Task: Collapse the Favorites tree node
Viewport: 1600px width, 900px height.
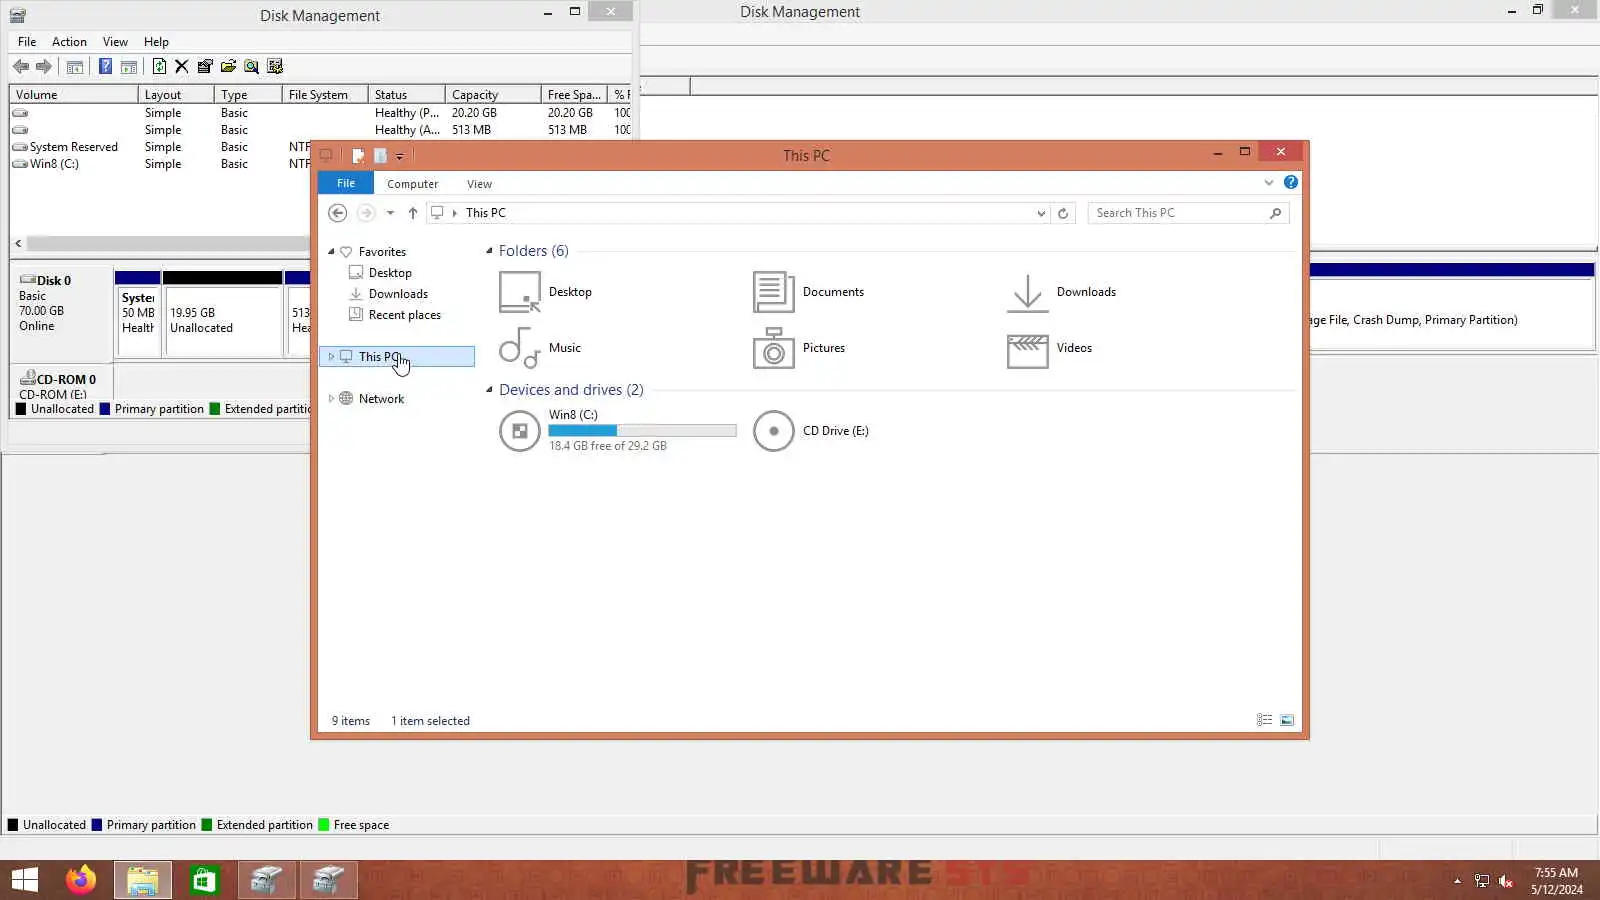Action: point(331,252)
